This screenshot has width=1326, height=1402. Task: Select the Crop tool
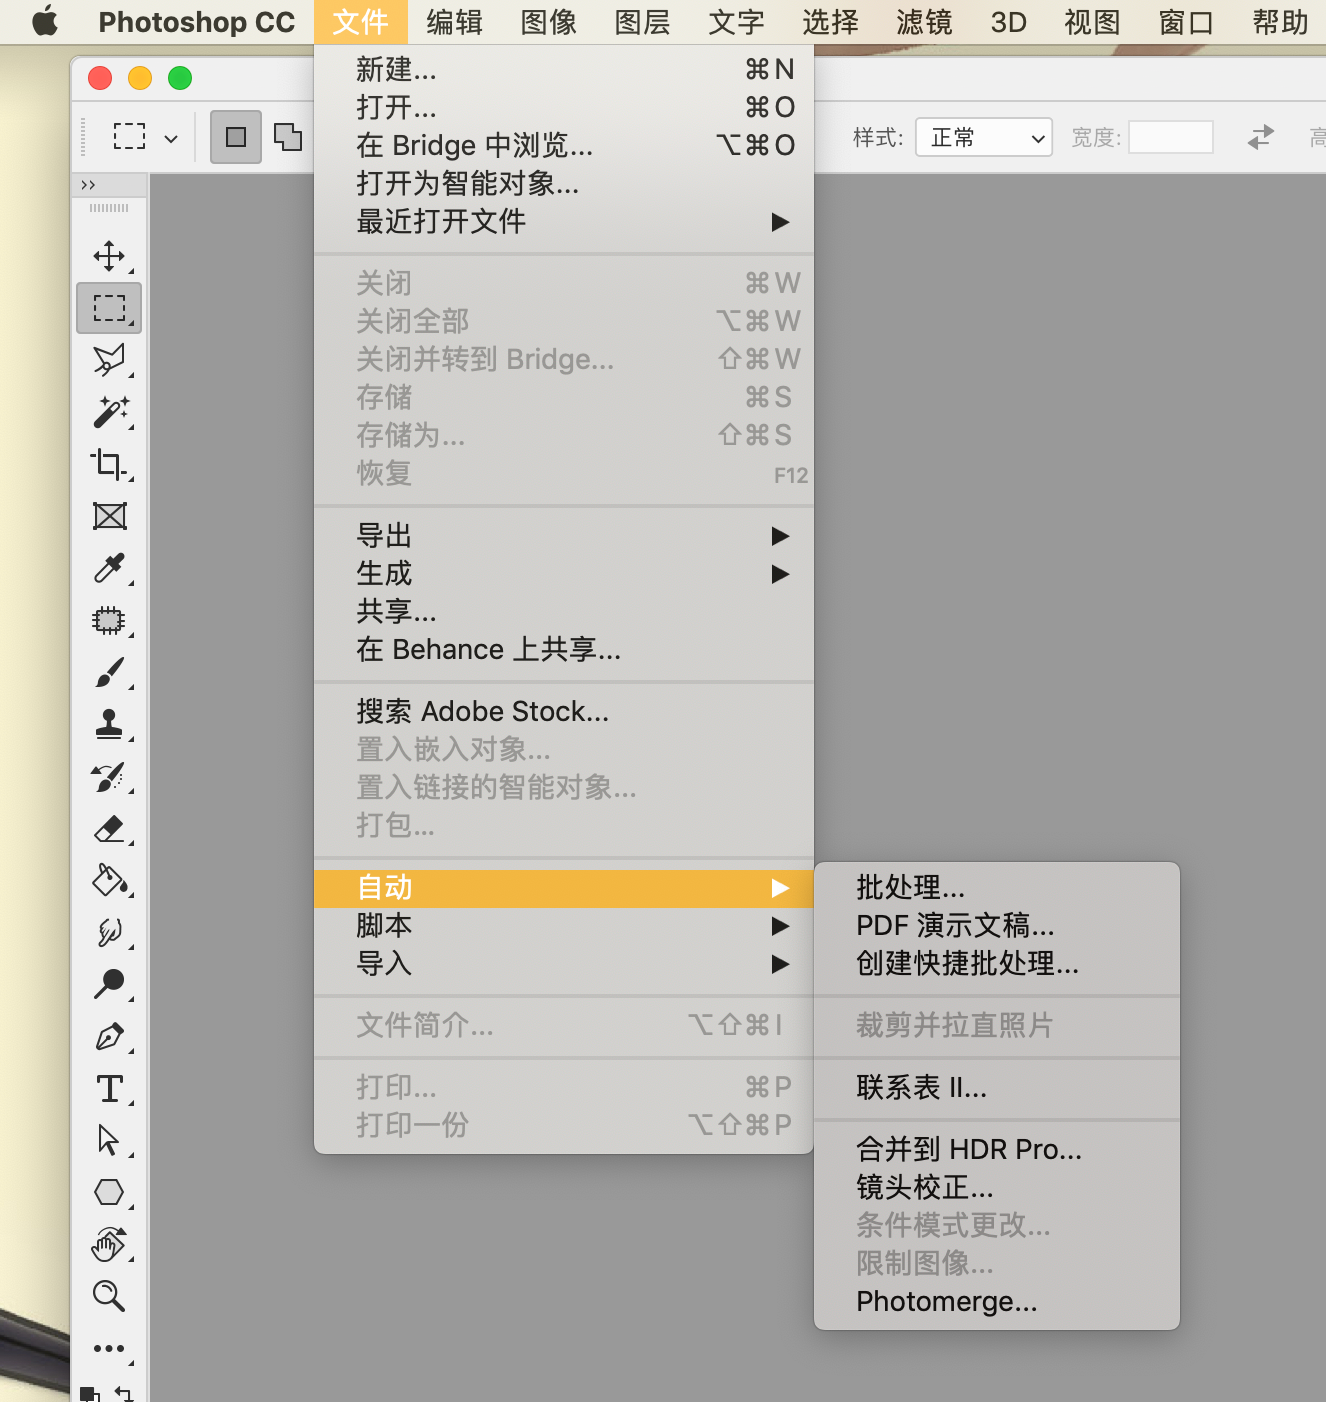pos(109,464)
